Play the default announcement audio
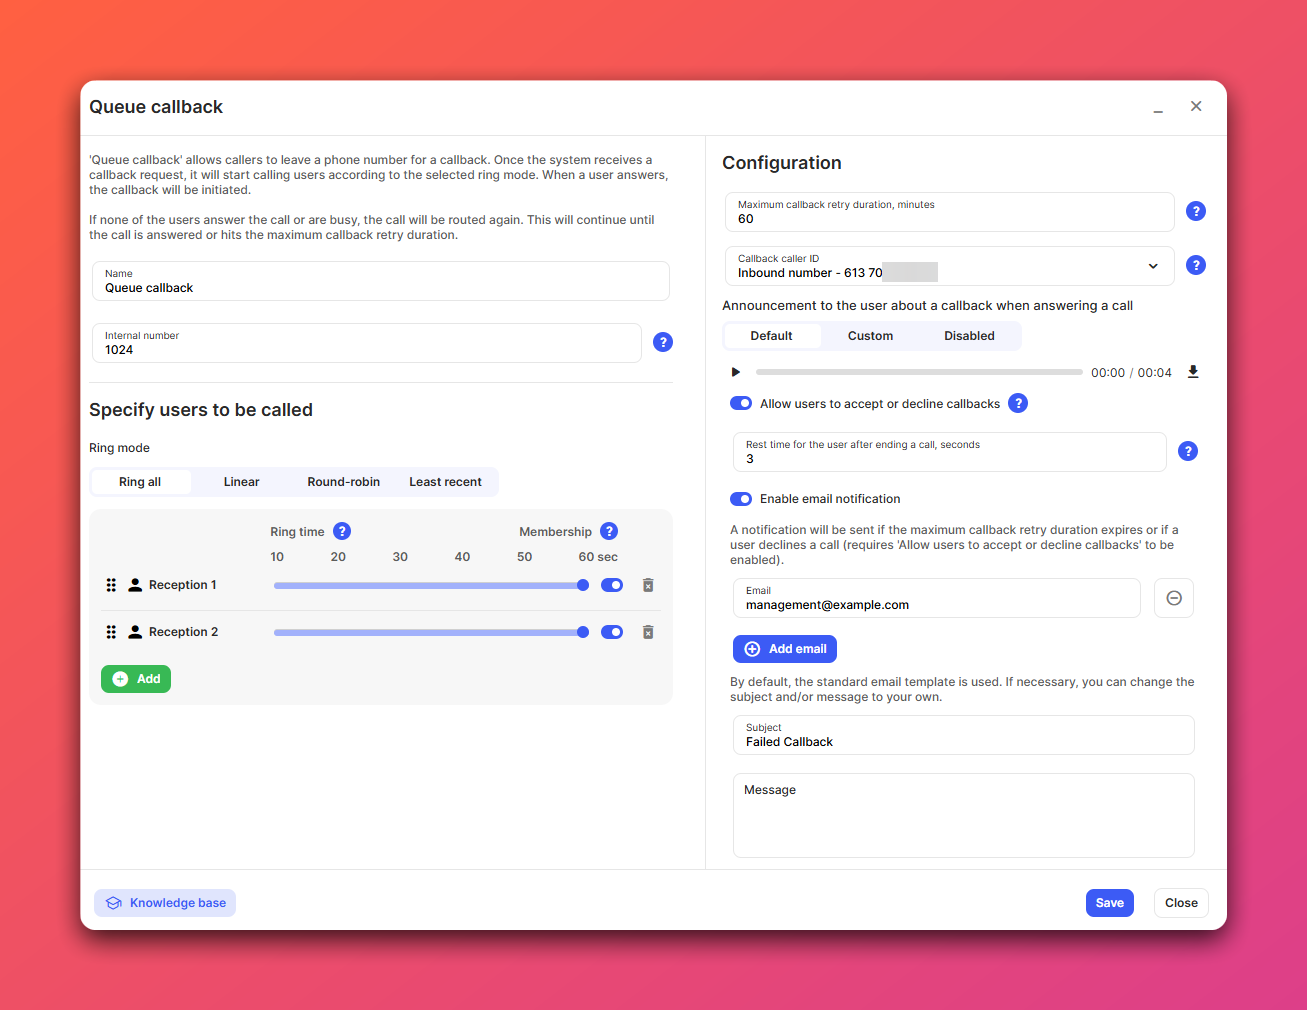 736,372
